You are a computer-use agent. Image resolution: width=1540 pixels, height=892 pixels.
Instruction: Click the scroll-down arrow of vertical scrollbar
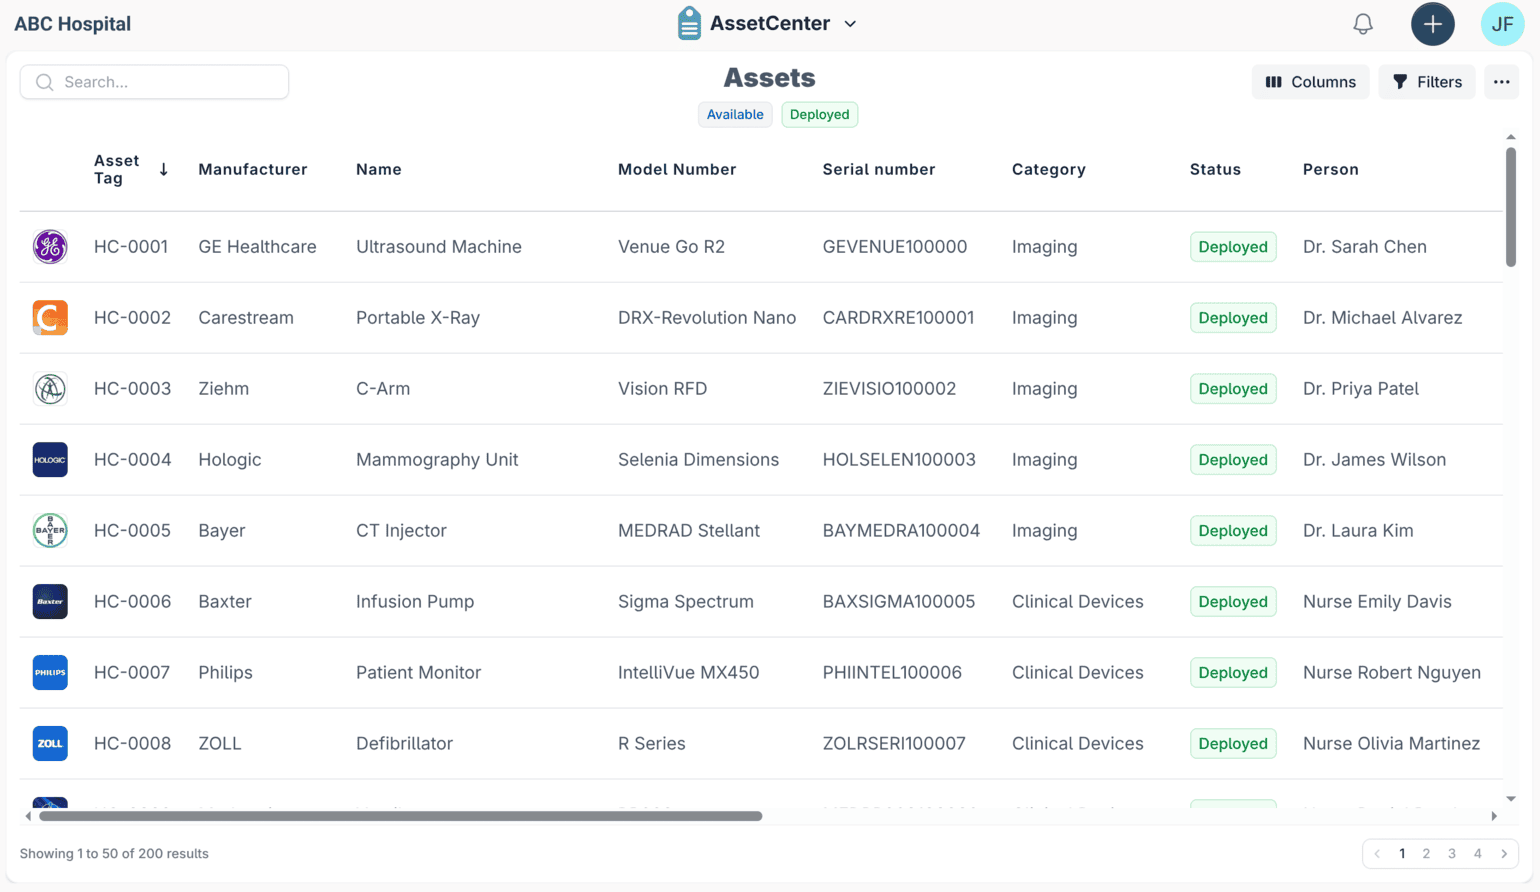(x=1511, y=799)
